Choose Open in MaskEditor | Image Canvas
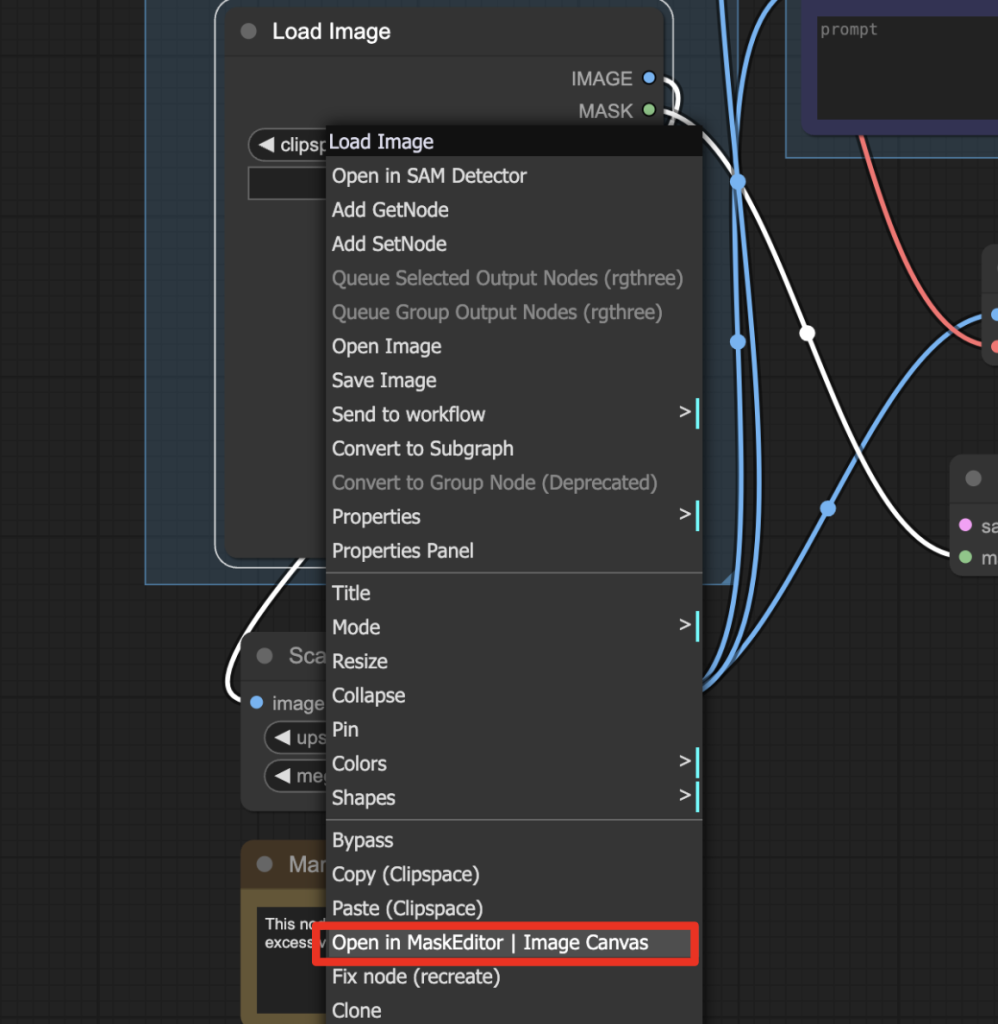998x1024 pixels. tap(490, 943)
